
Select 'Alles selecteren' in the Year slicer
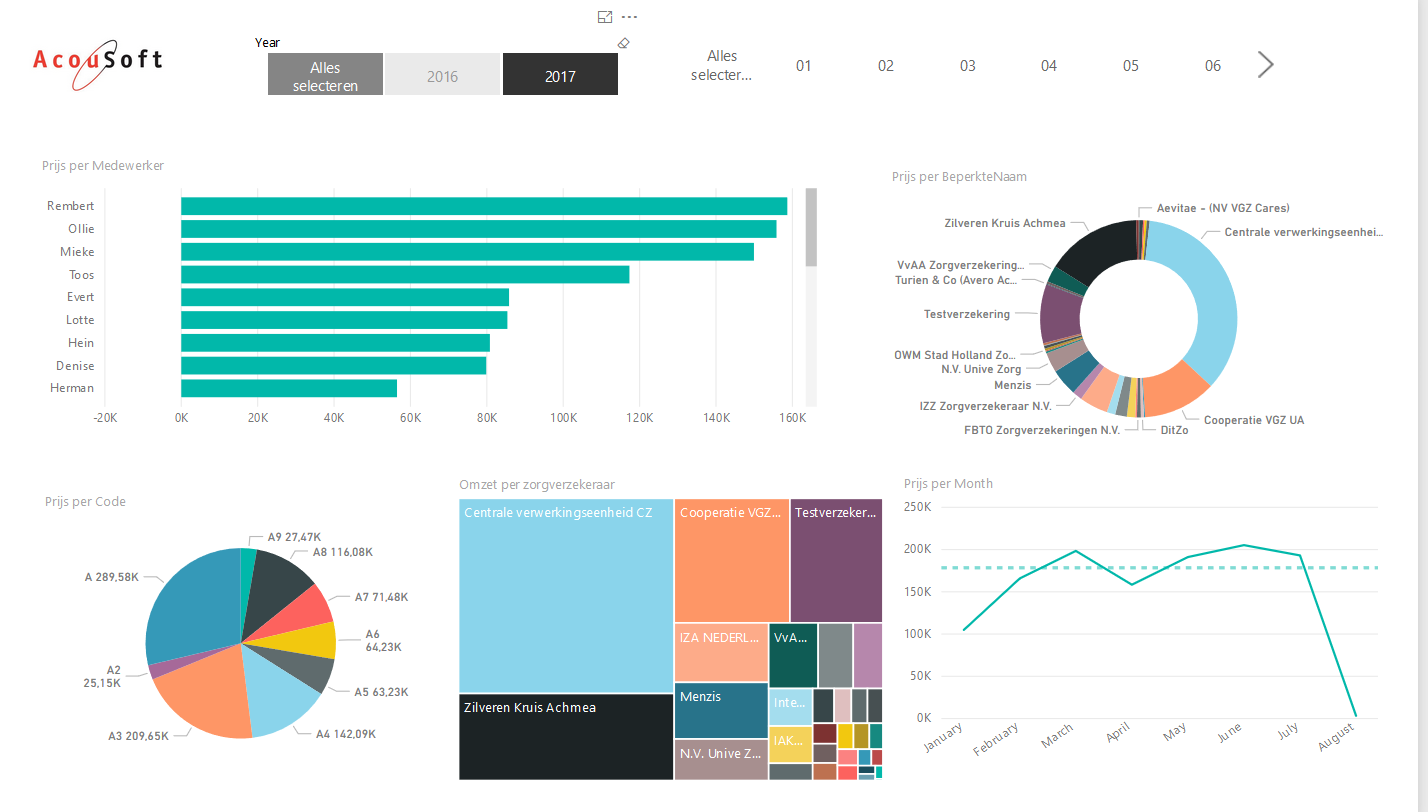tap(325, 75)
